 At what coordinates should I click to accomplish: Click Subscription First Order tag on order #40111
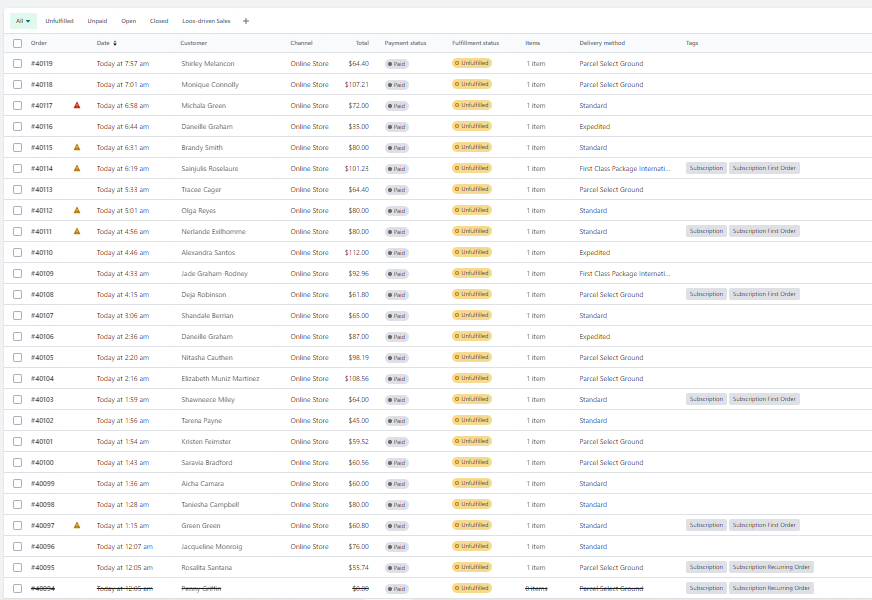coord(764,231)
